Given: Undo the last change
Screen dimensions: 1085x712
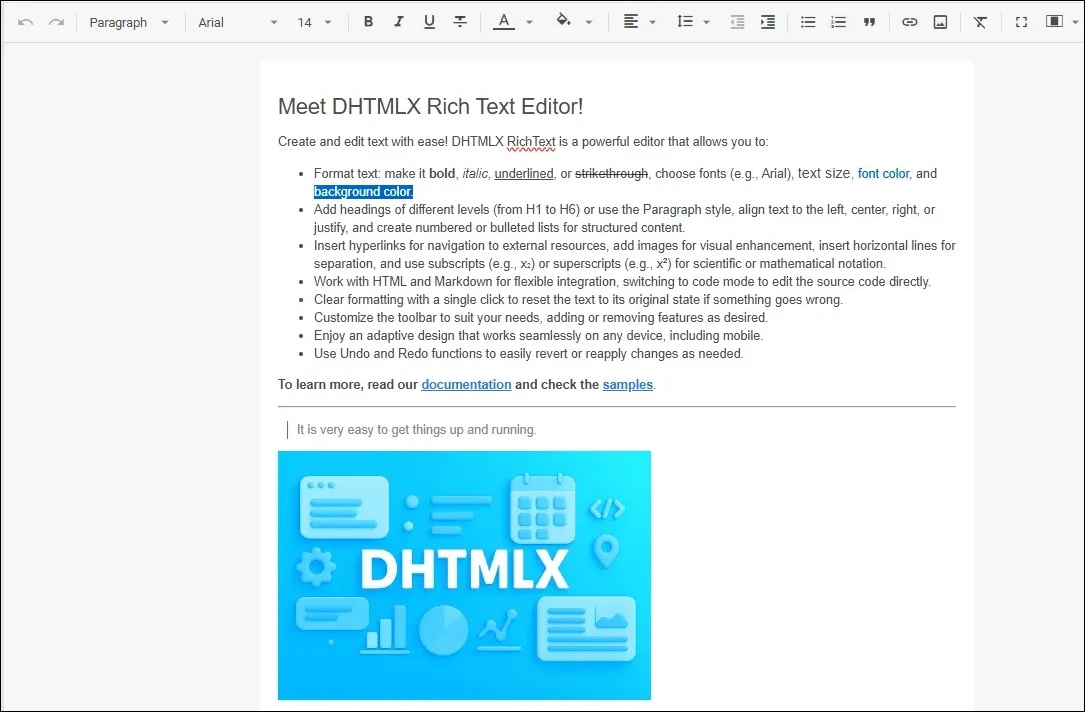Looking at the screenshot, I should coord(26,22).
